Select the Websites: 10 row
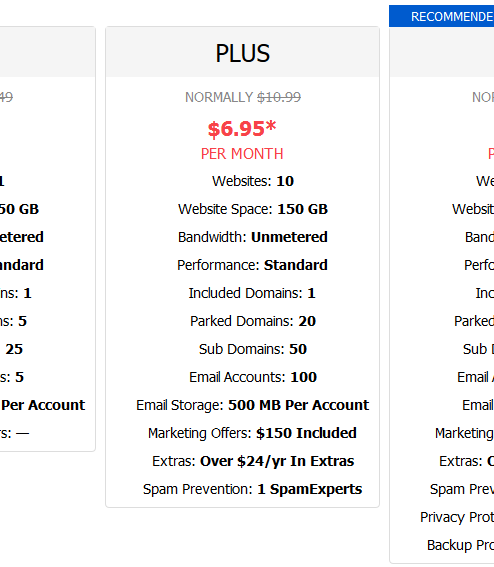Image resolution: width=494 pixels, height=567 pixels. [253, 181]
